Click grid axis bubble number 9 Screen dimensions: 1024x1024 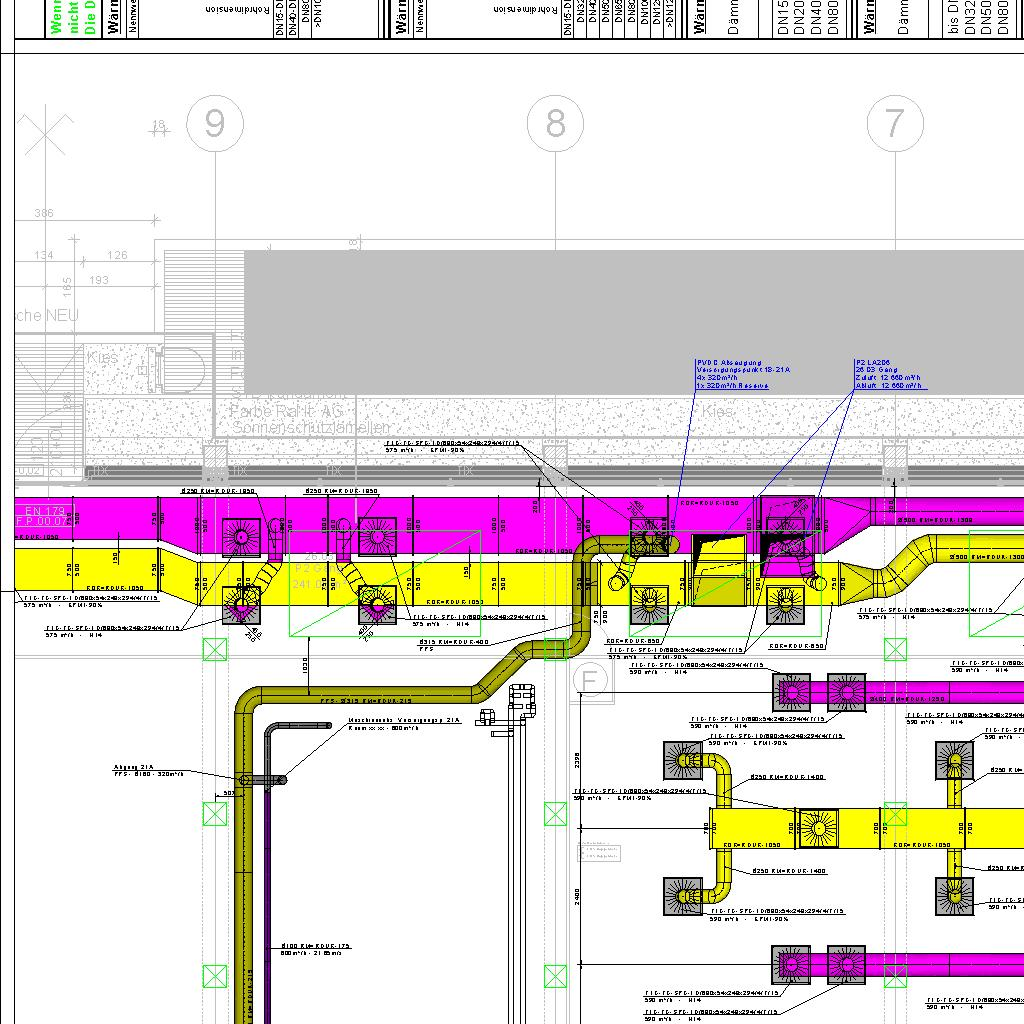coord(214,123)
